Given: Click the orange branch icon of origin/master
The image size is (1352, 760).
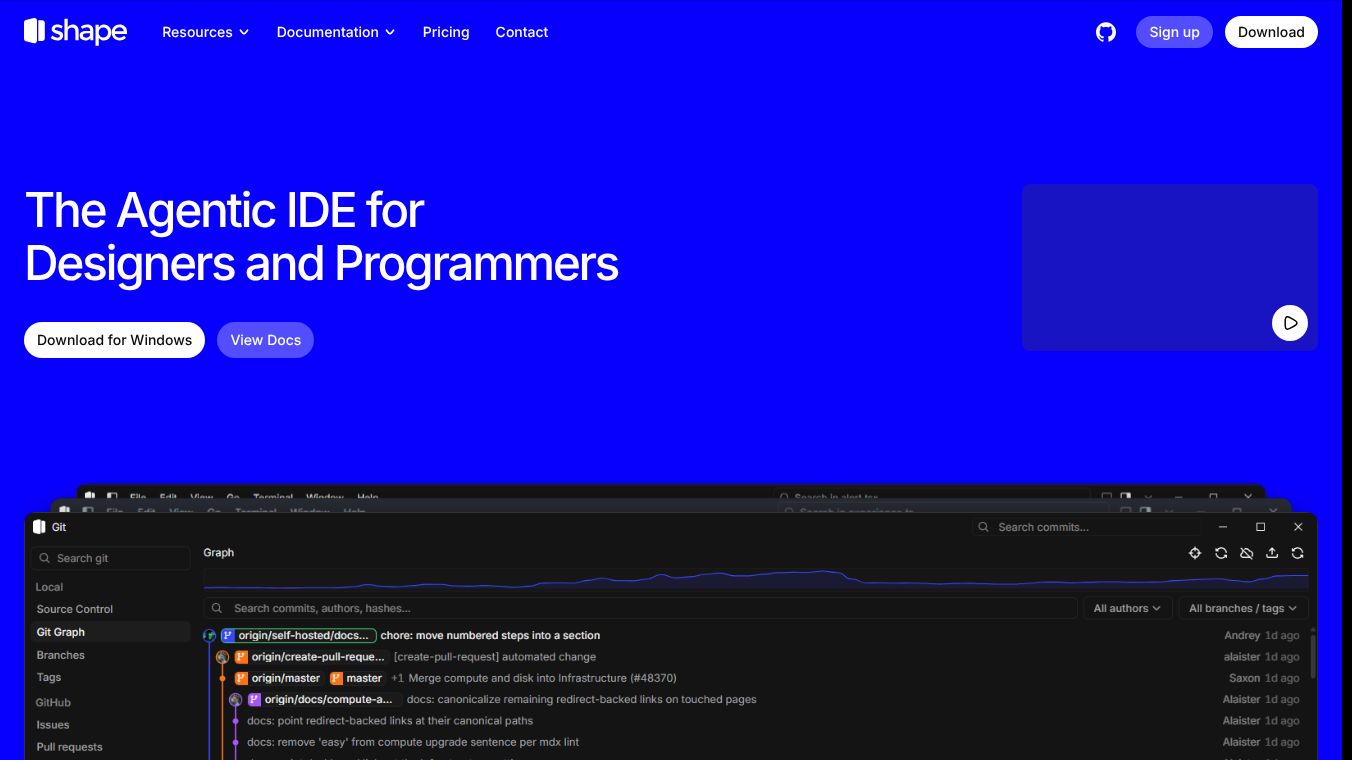Looking at the screenshot, I should pyautogui.click(x=241, y=678).
